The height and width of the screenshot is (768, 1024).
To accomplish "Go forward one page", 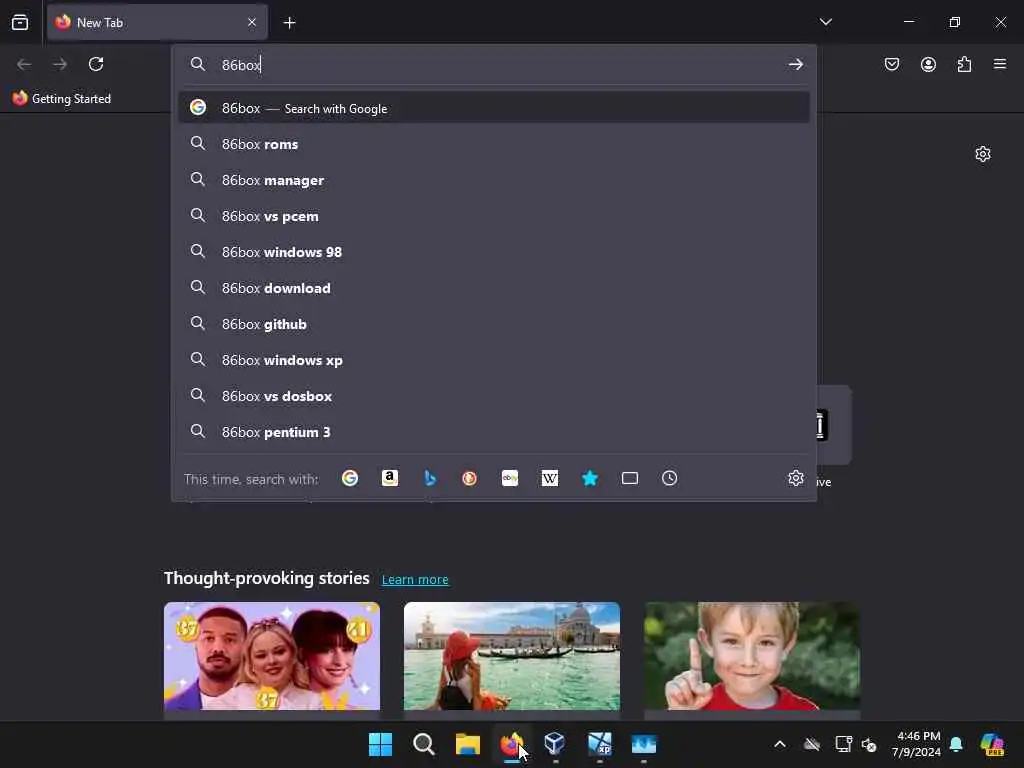I will coord(59,64).
